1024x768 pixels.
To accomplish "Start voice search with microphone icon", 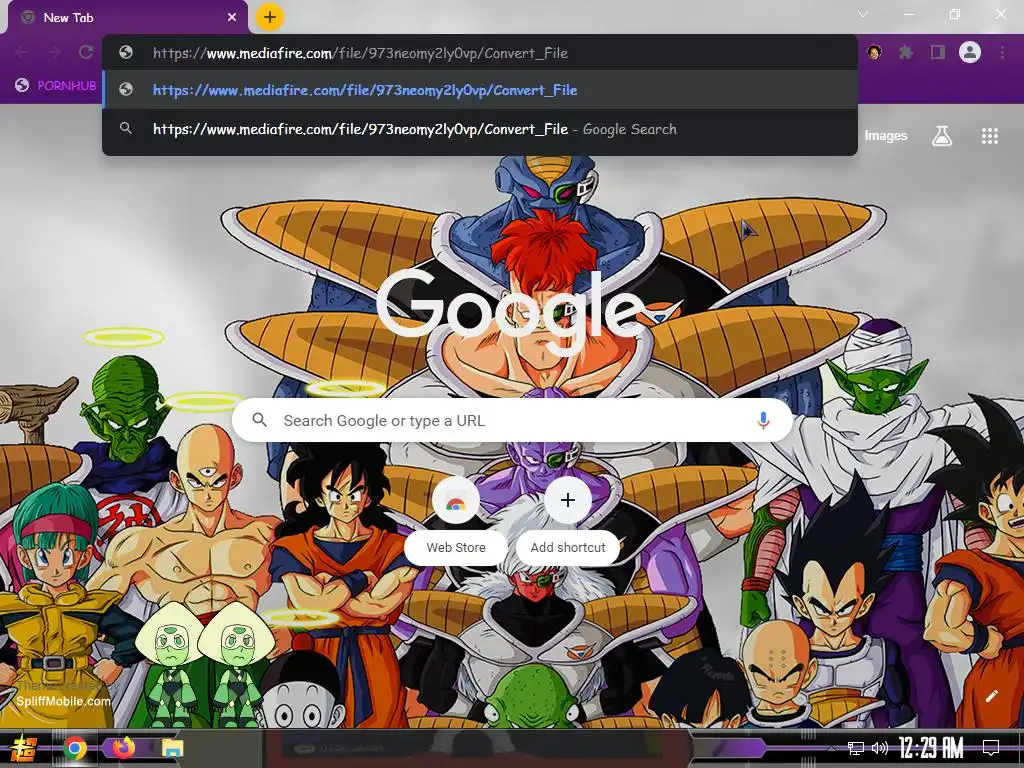I will coord(763,420).
